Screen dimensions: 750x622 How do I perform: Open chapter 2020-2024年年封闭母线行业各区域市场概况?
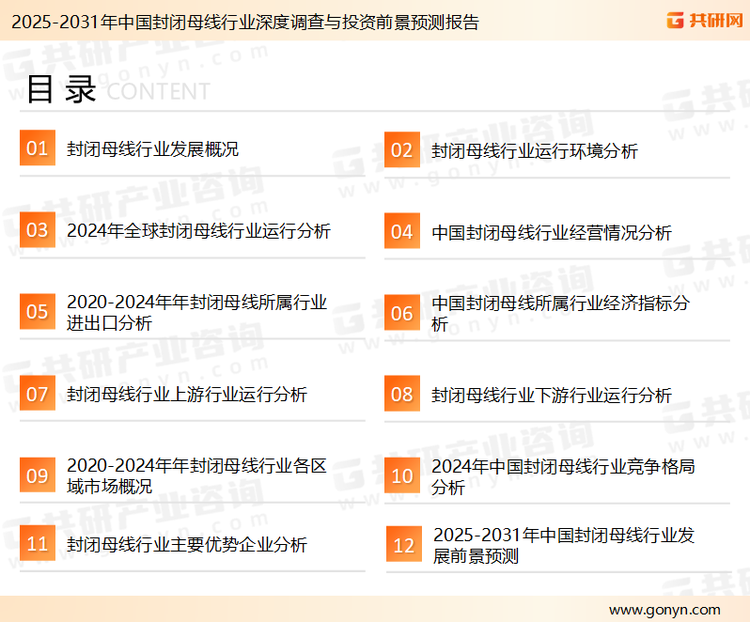[x=197, y=476]
